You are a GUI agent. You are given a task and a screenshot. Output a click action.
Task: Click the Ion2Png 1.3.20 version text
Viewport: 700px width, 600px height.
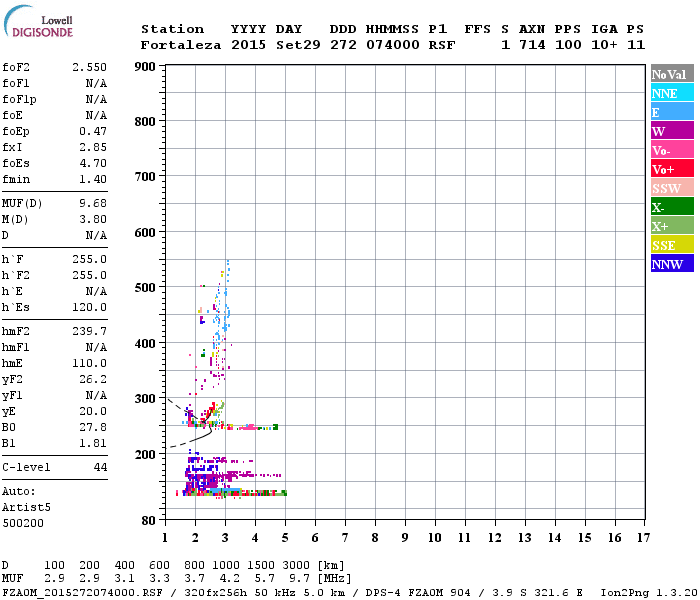649,592
